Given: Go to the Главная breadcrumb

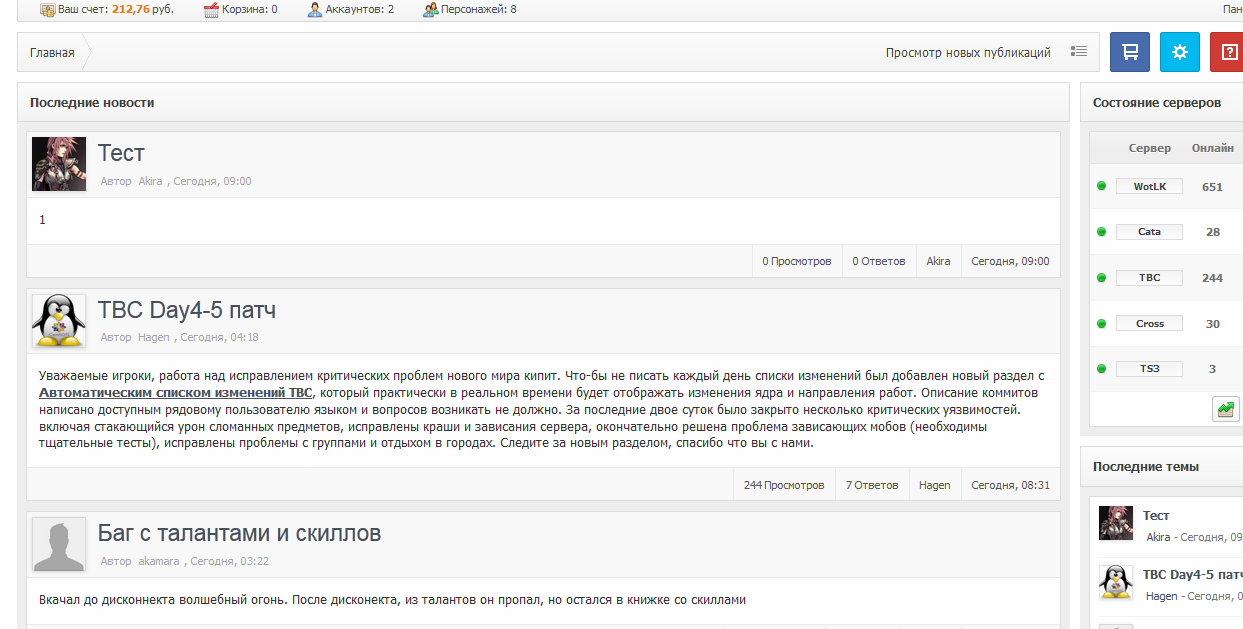Looking at the screenshot, I should click(x=52, y=53).
